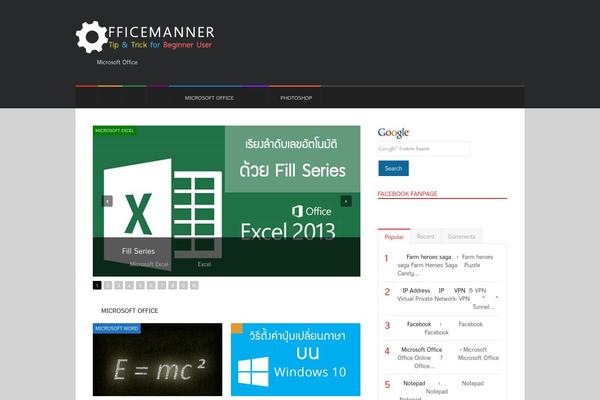Click the orange category tag on Windows 10 thumbnail
This screenshot has width=600, height=400.
click(x=237, y=328)
